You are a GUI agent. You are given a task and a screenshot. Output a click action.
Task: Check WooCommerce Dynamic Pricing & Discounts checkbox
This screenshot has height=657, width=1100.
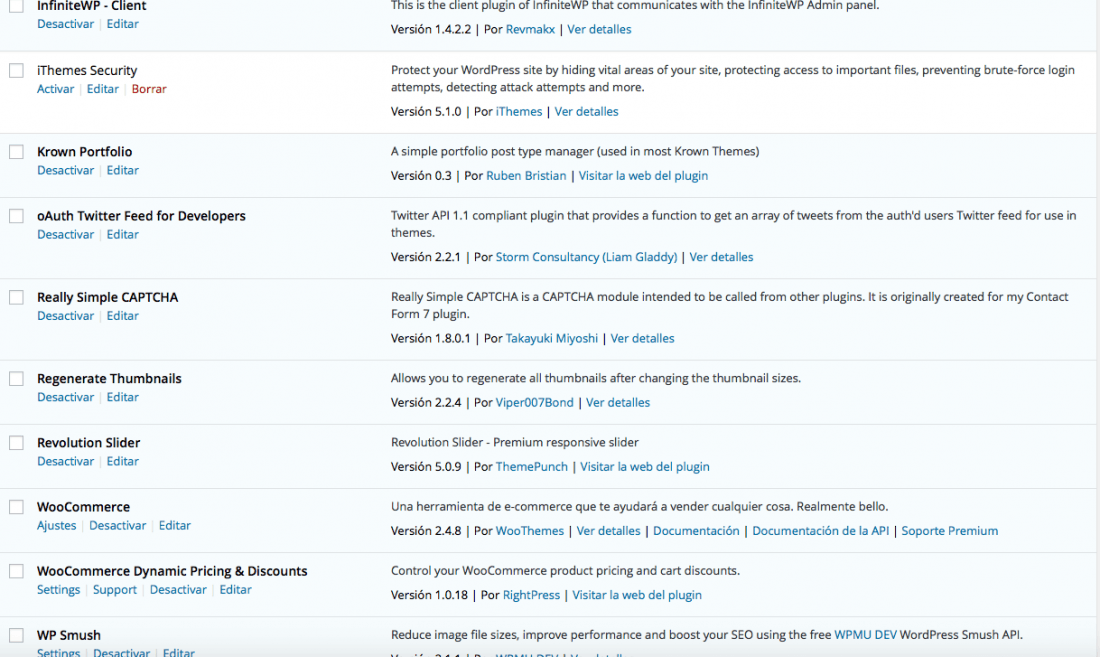(x=16, y=571)
